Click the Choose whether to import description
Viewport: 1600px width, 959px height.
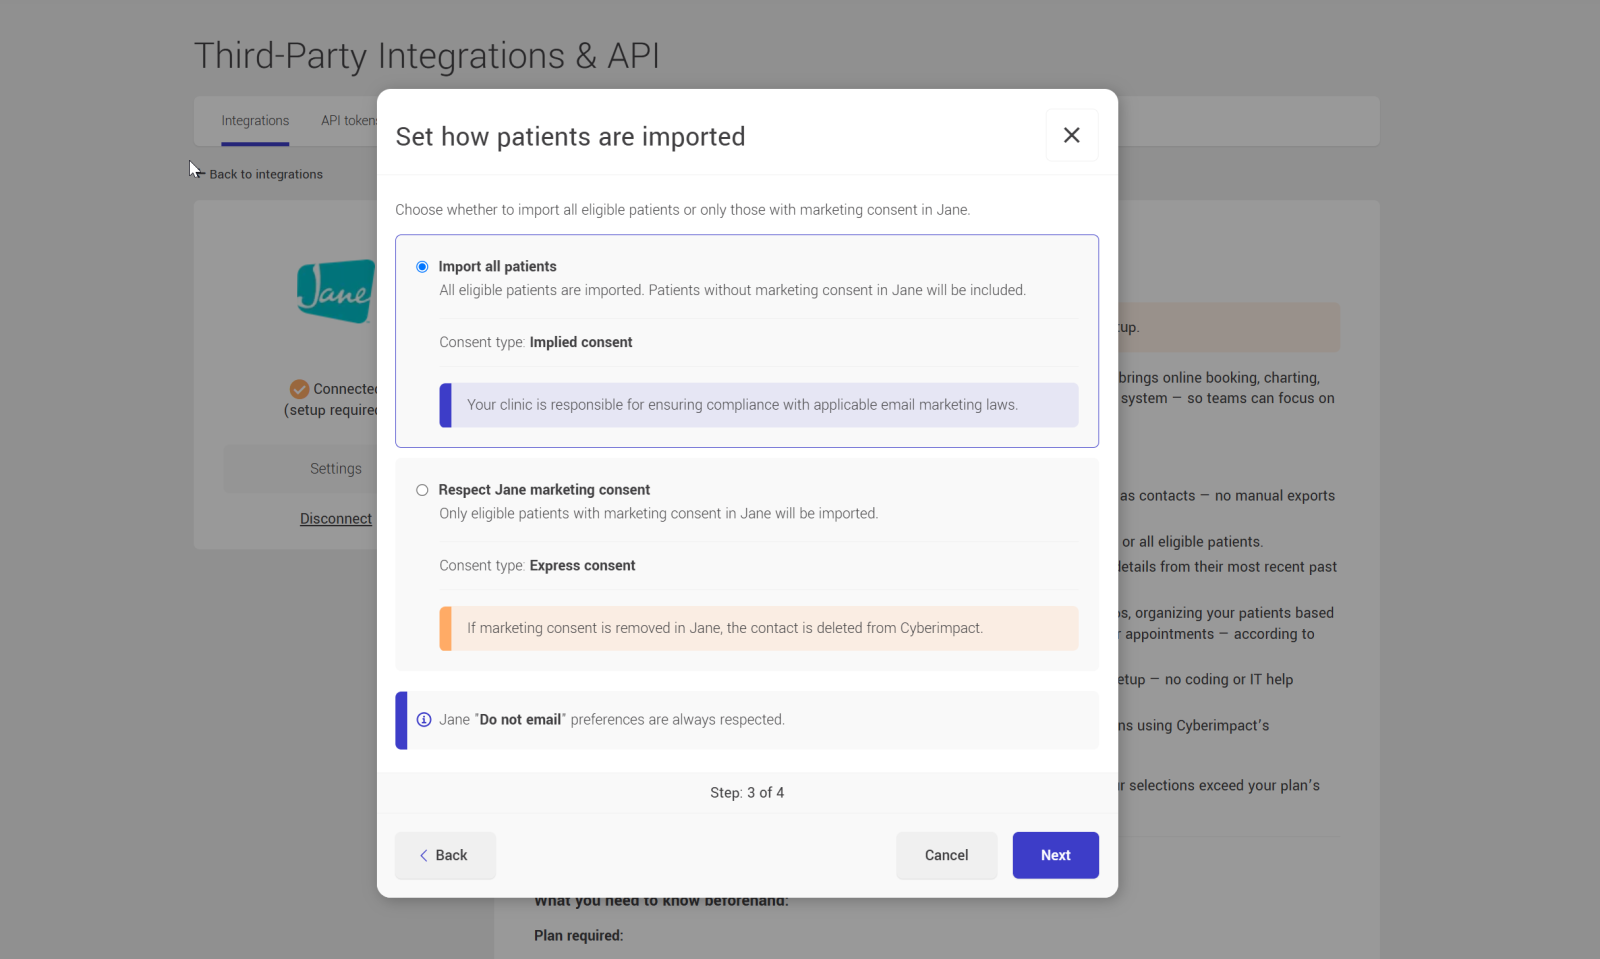coord(682,210)
